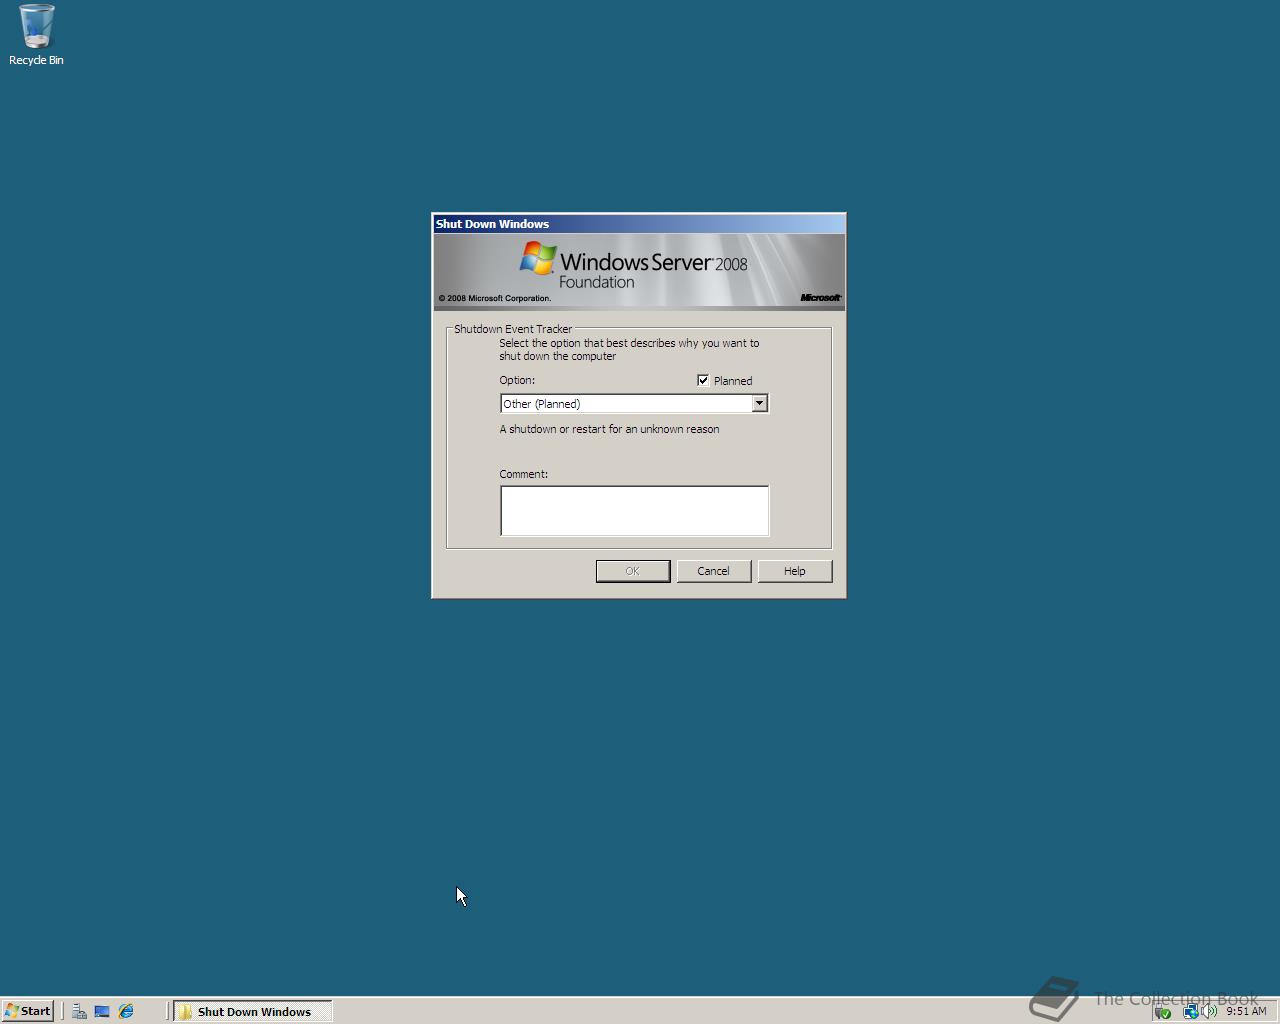This screenshot has height=1024, width=1280.
Task: Expand the Option dropdown arrow
Action: pyautogui.click(x=759, y=403)
